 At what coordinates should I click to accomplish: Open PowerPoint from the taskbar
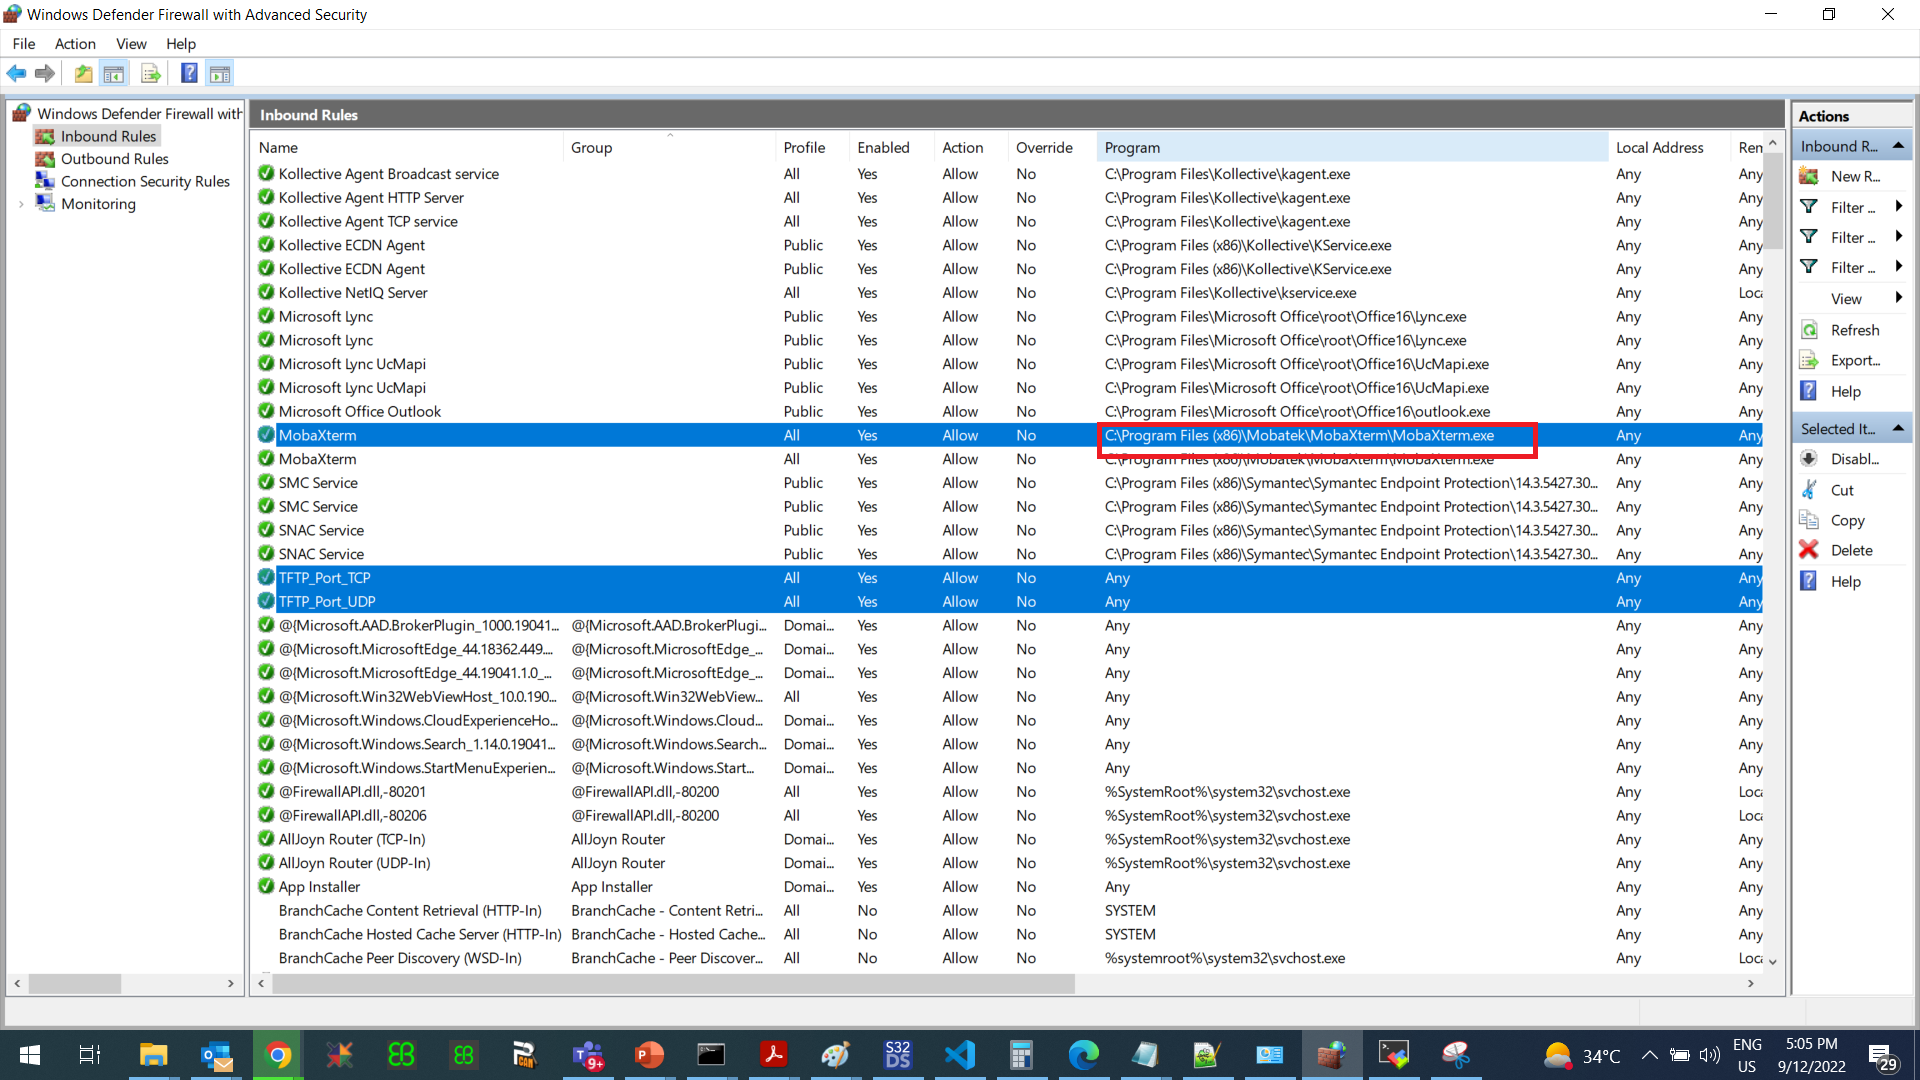[649, 1055]
